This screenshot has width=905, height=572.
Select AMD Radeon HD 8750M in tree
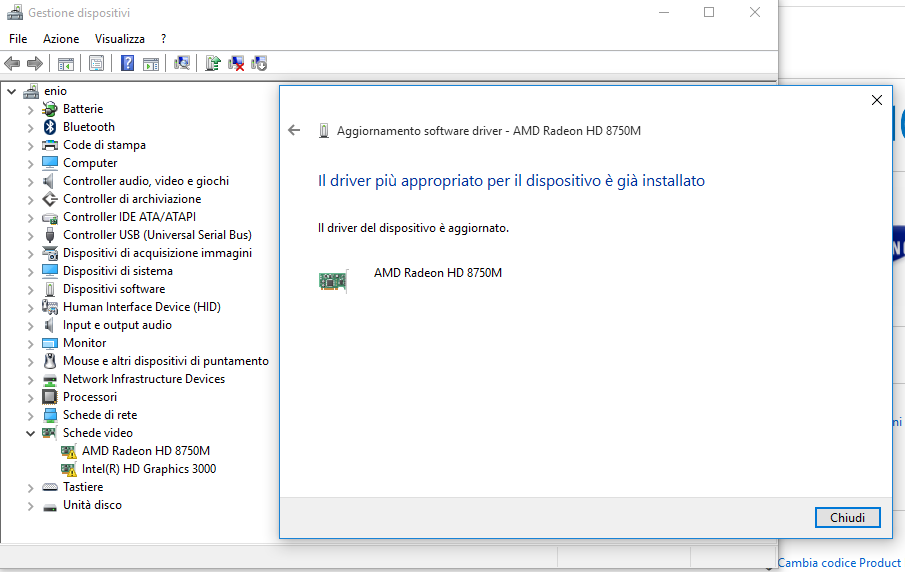tap(145, 451)
